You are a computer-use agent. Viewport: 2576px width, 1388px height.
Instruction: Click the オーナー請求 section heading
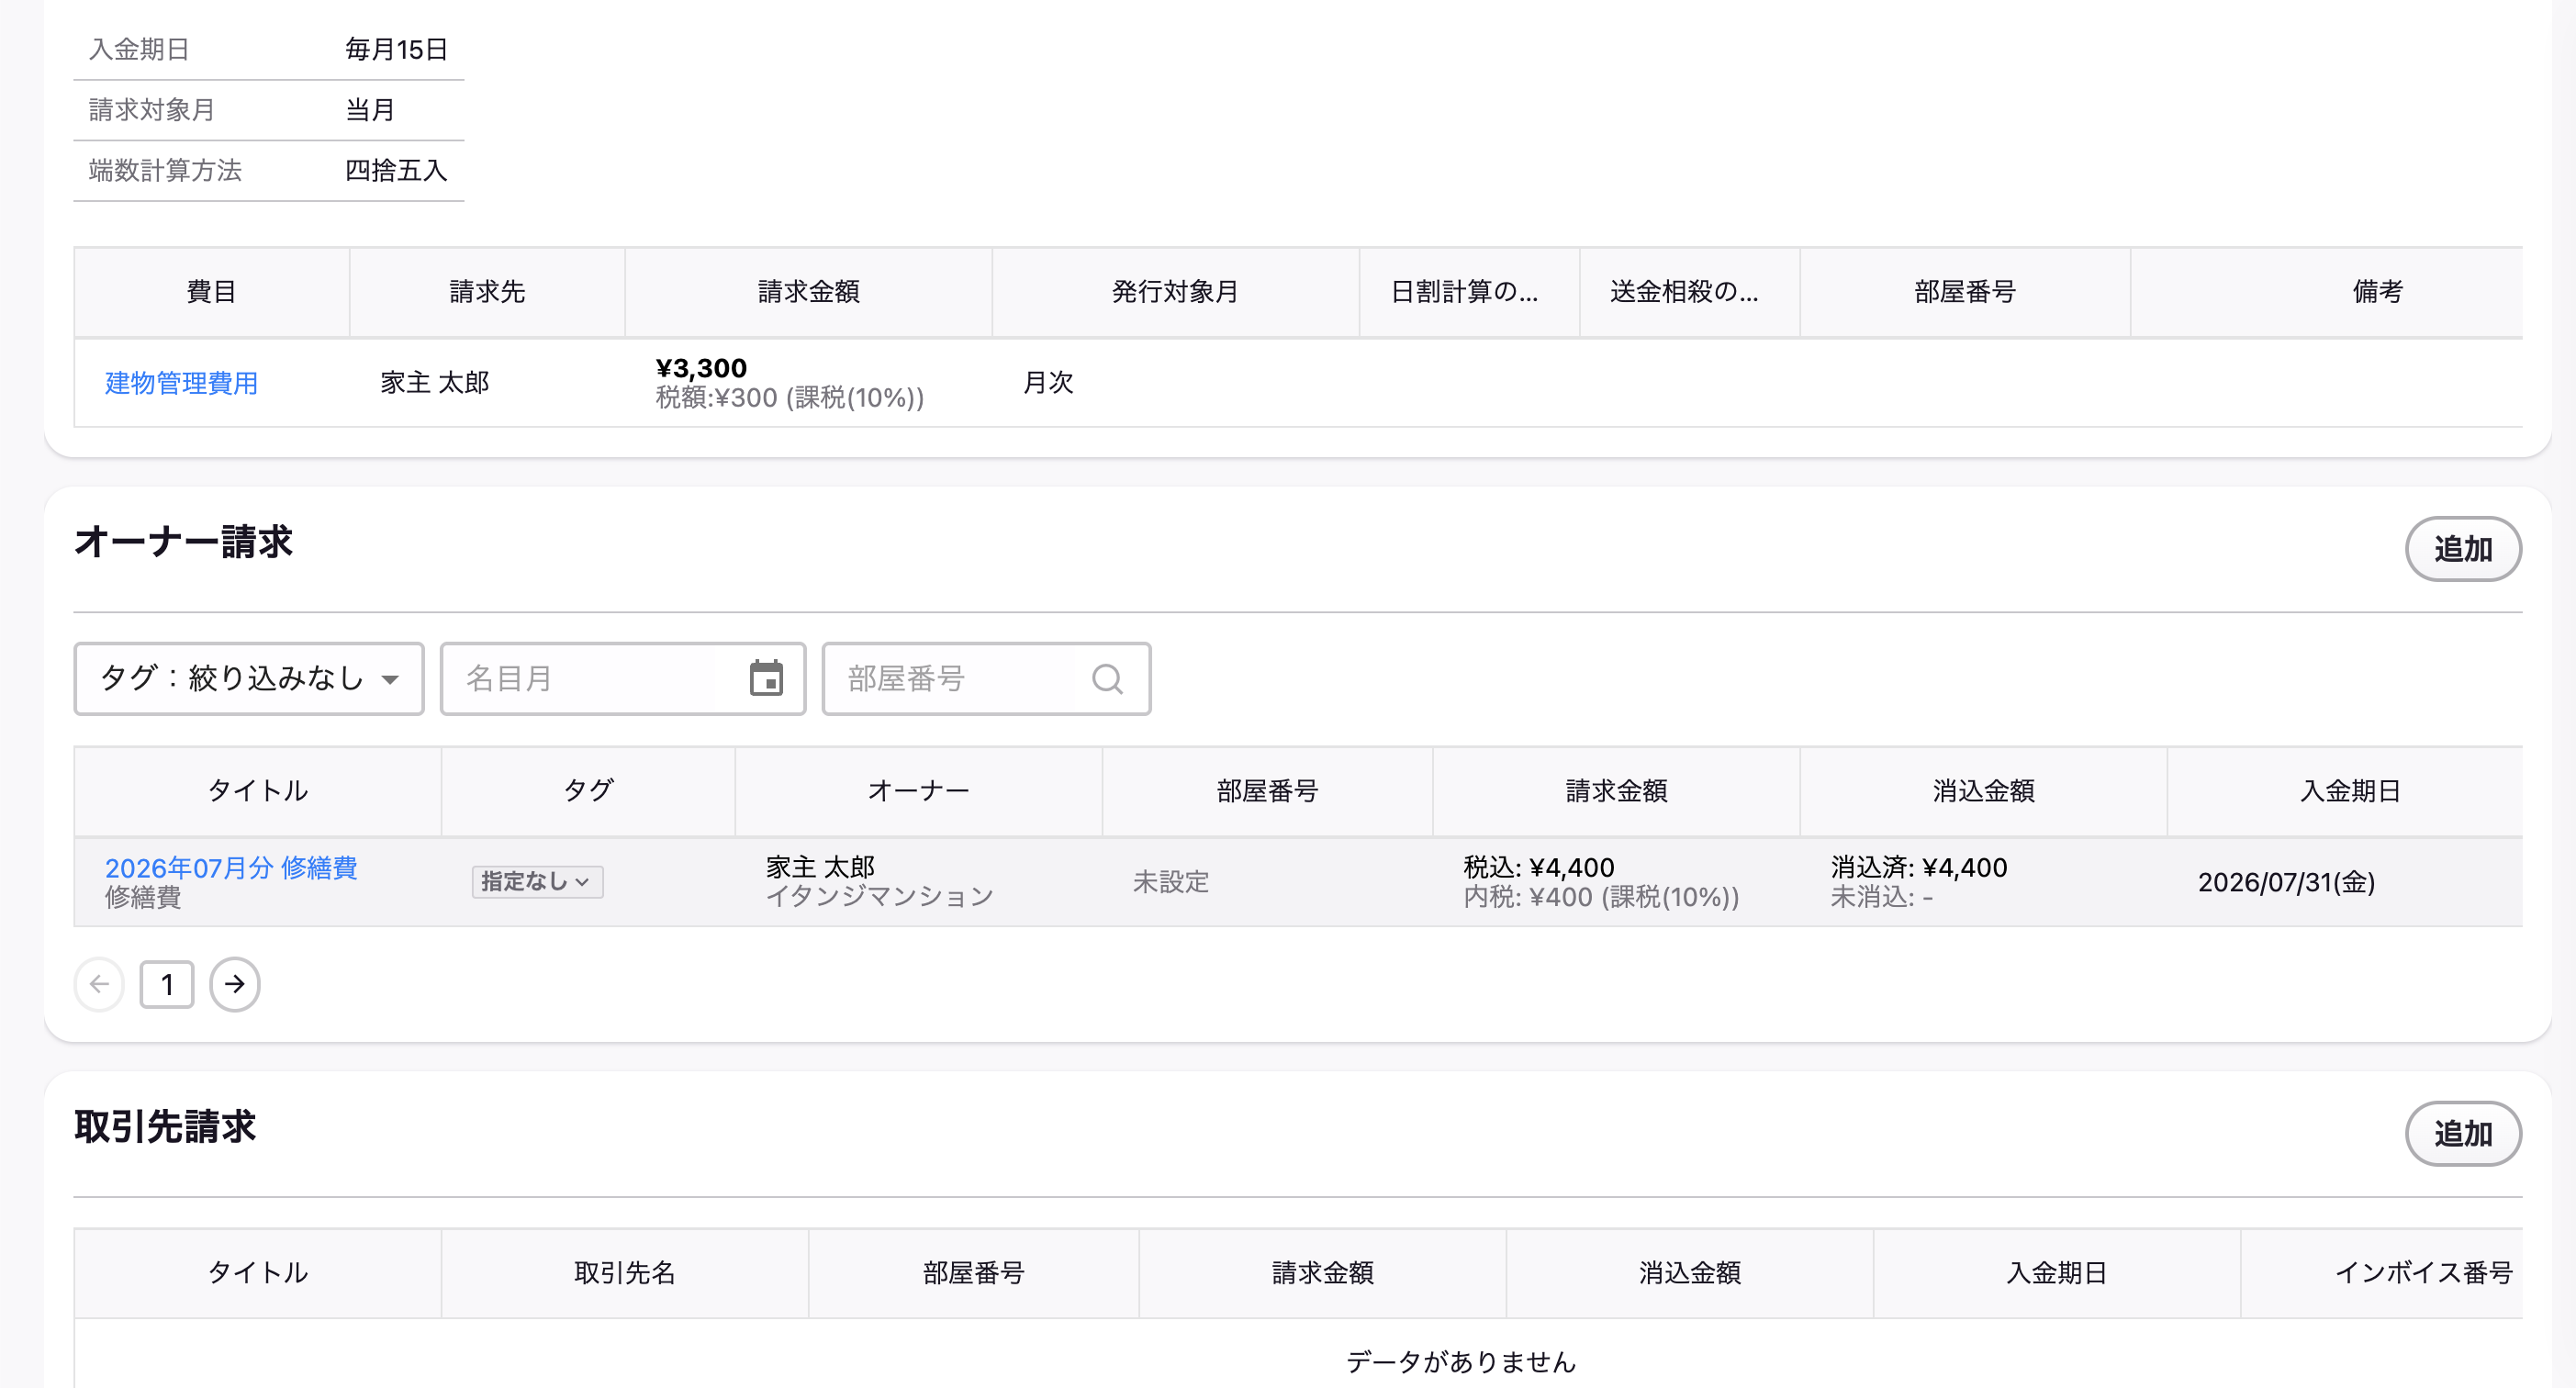(184, 543)
